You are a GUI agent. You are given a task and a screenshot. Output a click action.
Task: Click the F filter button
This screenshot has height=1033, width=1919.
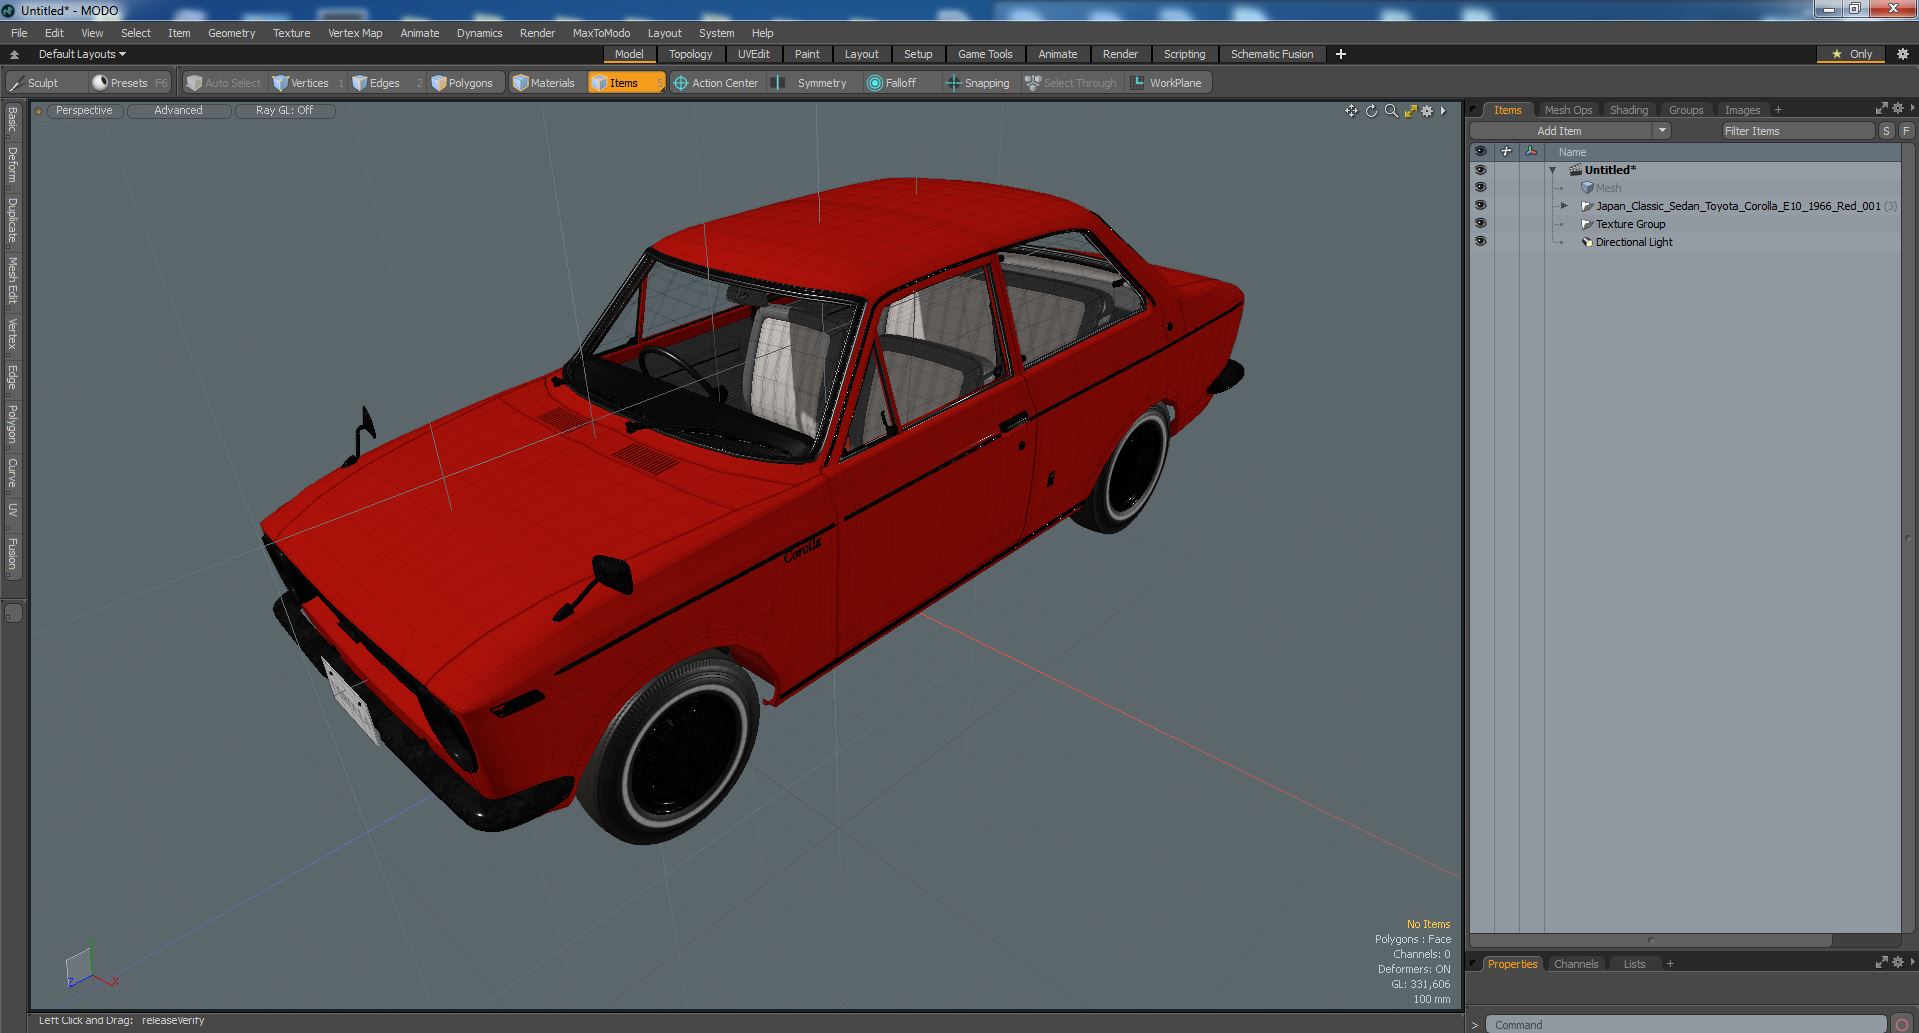click(x=1906, y=131)
